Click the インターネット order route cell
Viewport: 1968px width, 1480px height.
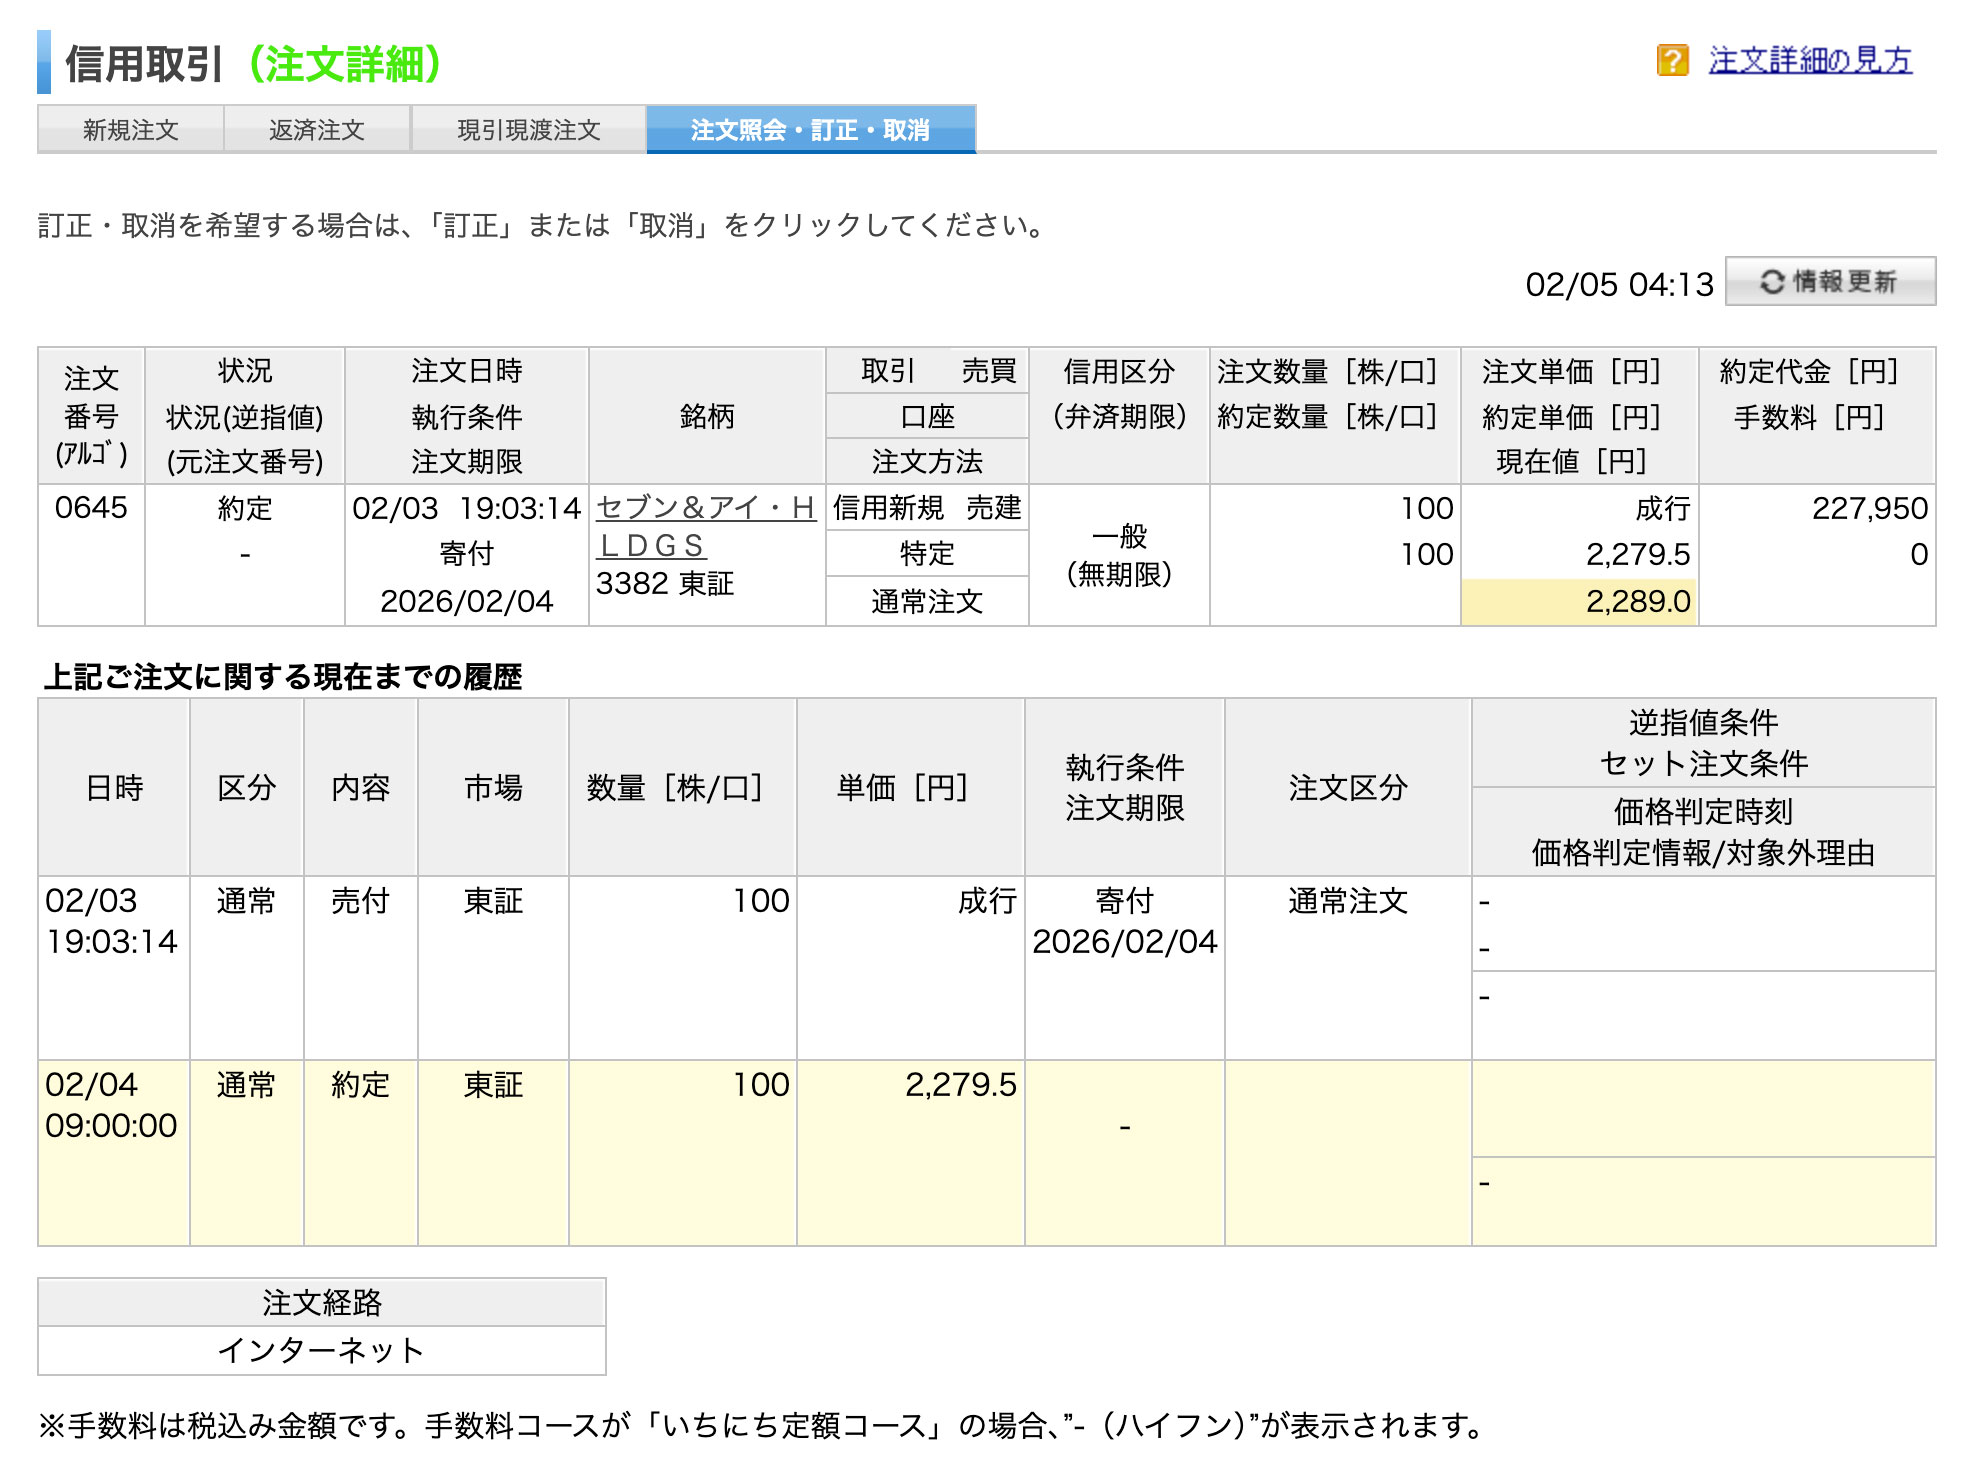coord(321,1350)
